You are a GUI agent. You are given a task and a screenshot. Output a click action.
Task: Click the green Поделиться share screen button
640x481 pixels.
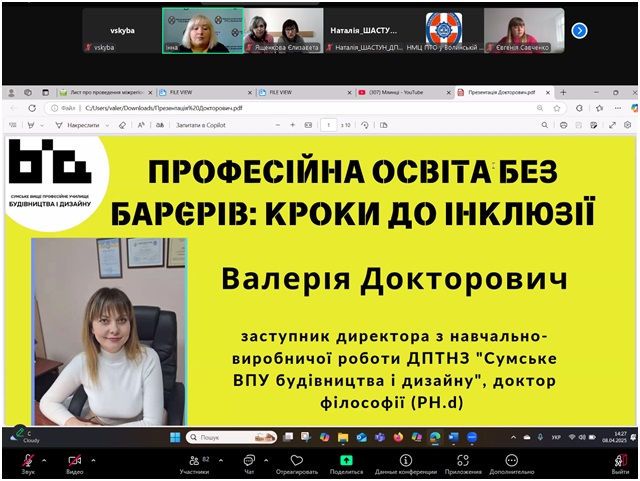[x=346, y=464]
